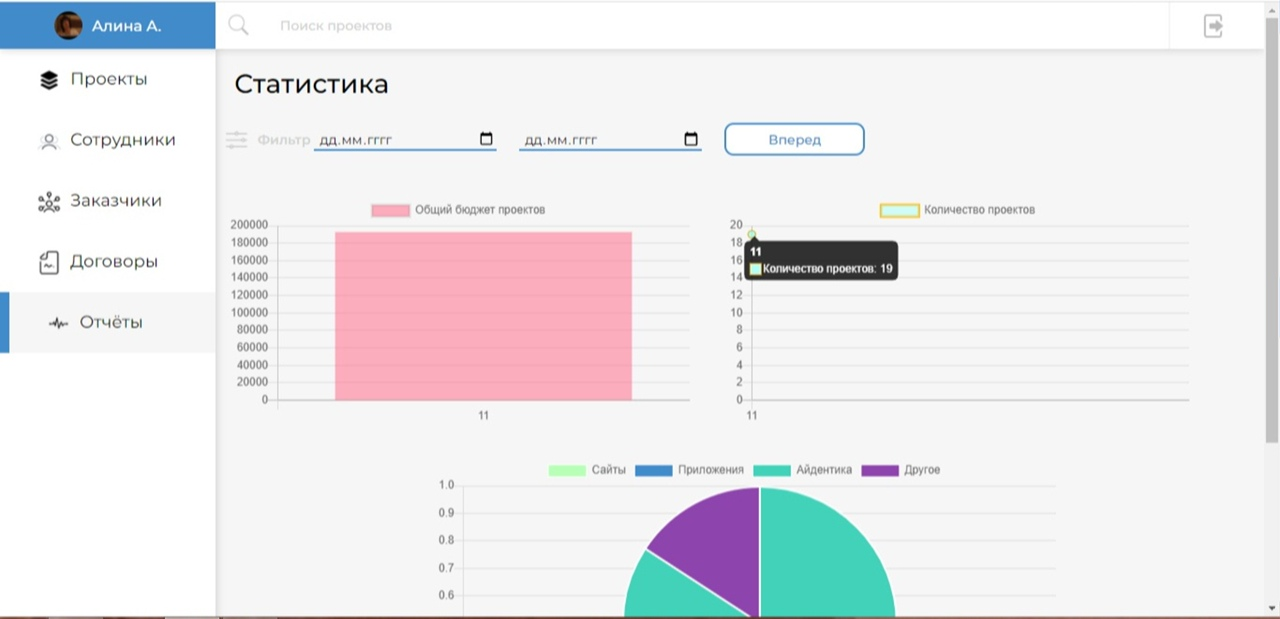1280x619 pixels.
Task: Click the Отчёты pulse icon
Action: pos(59,323)
